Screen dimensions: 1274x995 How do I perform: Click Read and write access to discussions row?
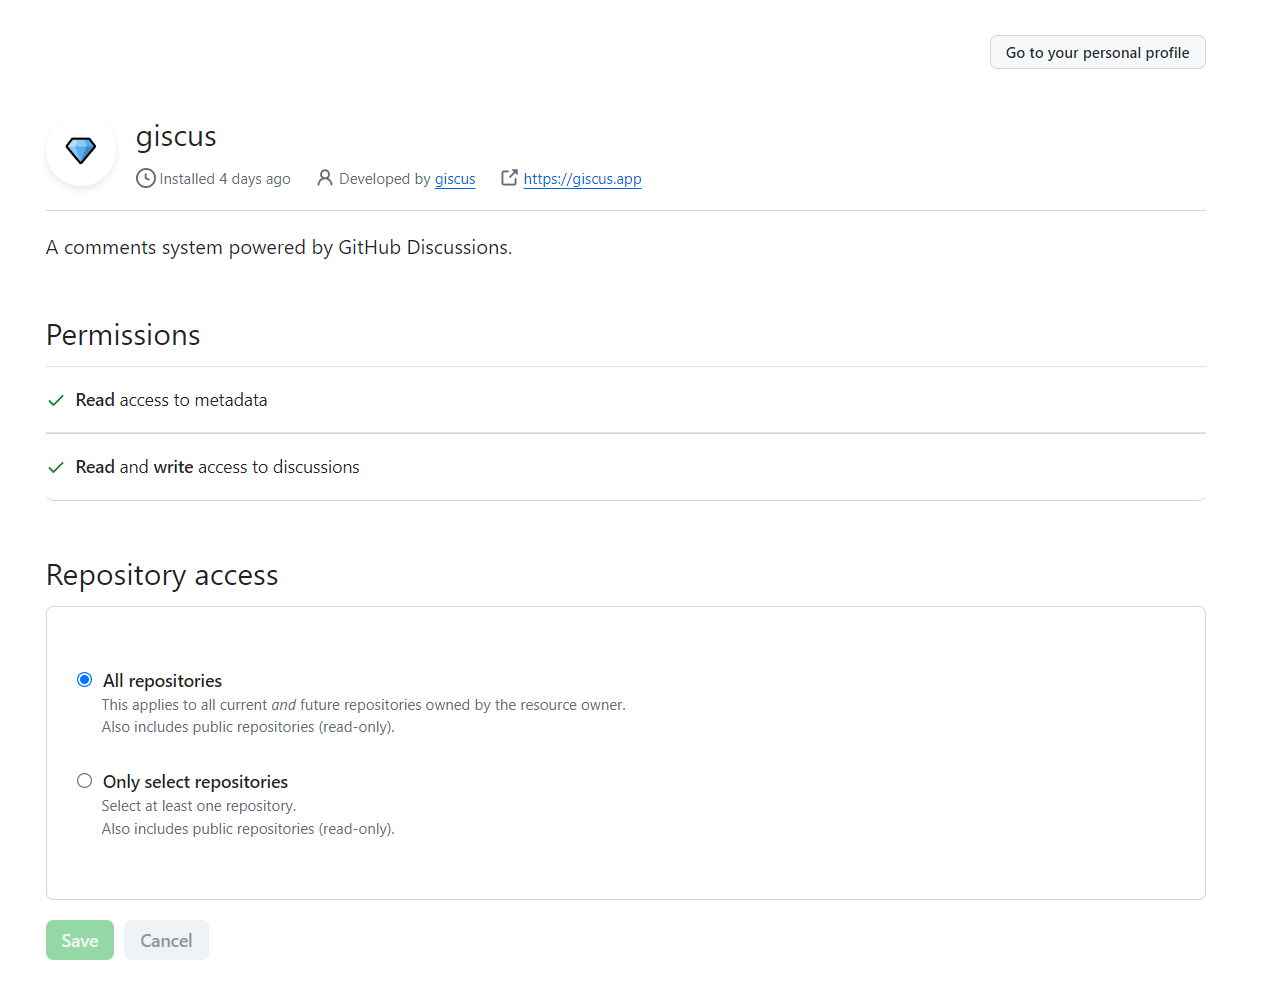click(x=626, y=467)
